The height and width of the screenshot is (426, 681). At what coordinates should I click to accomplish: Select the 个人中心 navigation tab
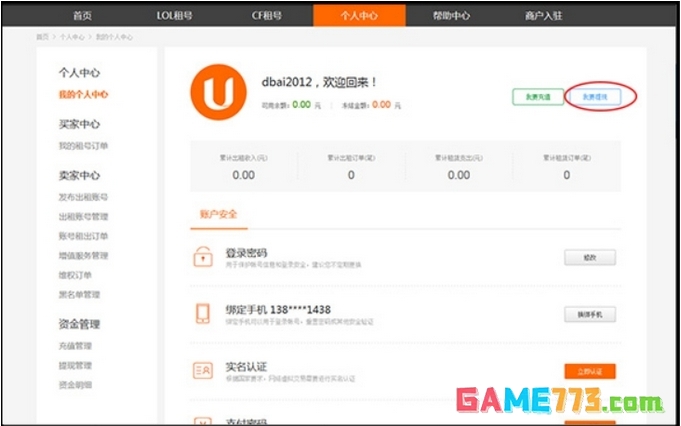click(359, 16)
